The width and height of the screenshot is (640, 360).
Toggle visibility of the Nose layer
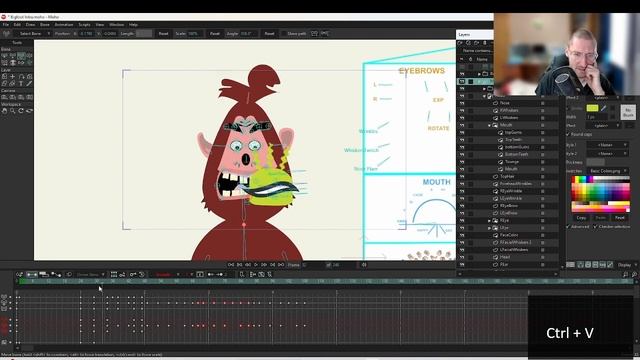tap(462, 103)
